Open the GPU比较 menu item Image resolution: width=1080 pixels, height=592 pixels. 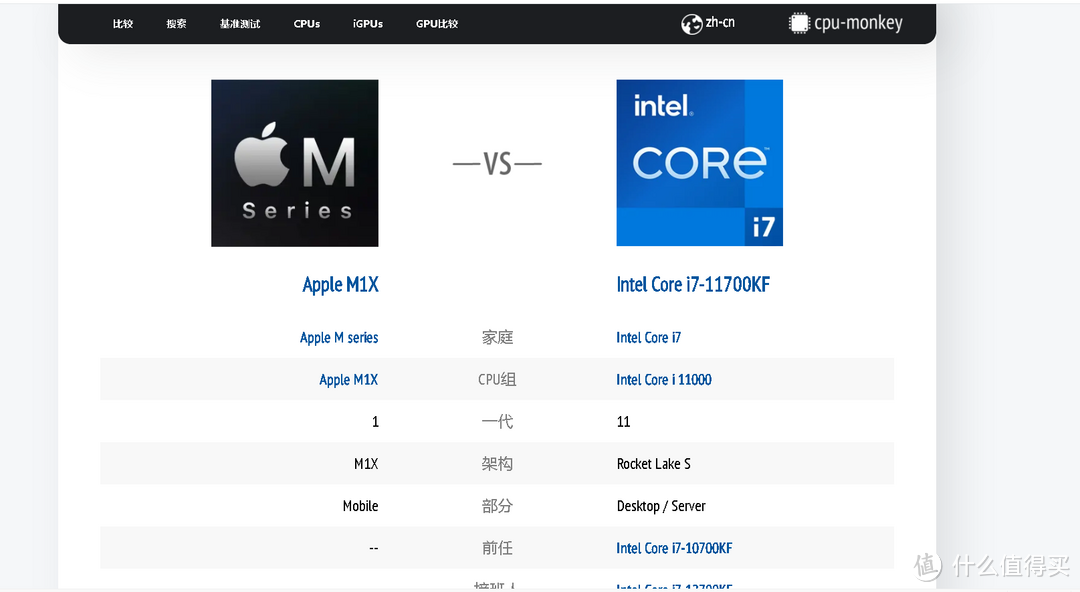click(x=437, y=23)
